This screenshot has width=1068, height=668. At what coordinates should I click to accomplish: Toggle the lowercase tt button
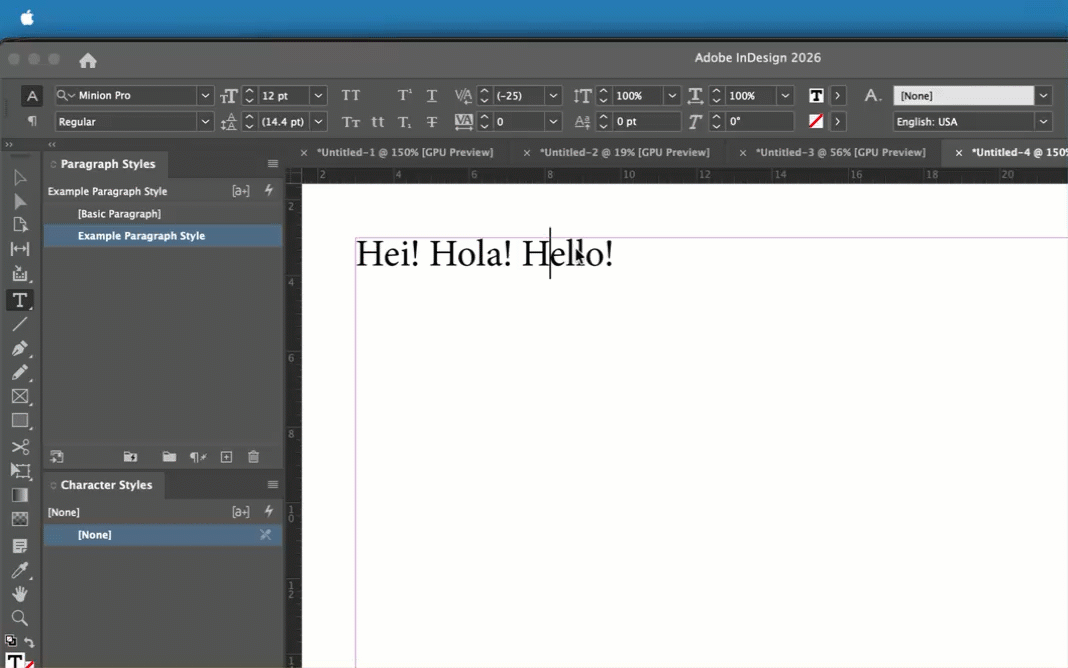pos(378,122)
